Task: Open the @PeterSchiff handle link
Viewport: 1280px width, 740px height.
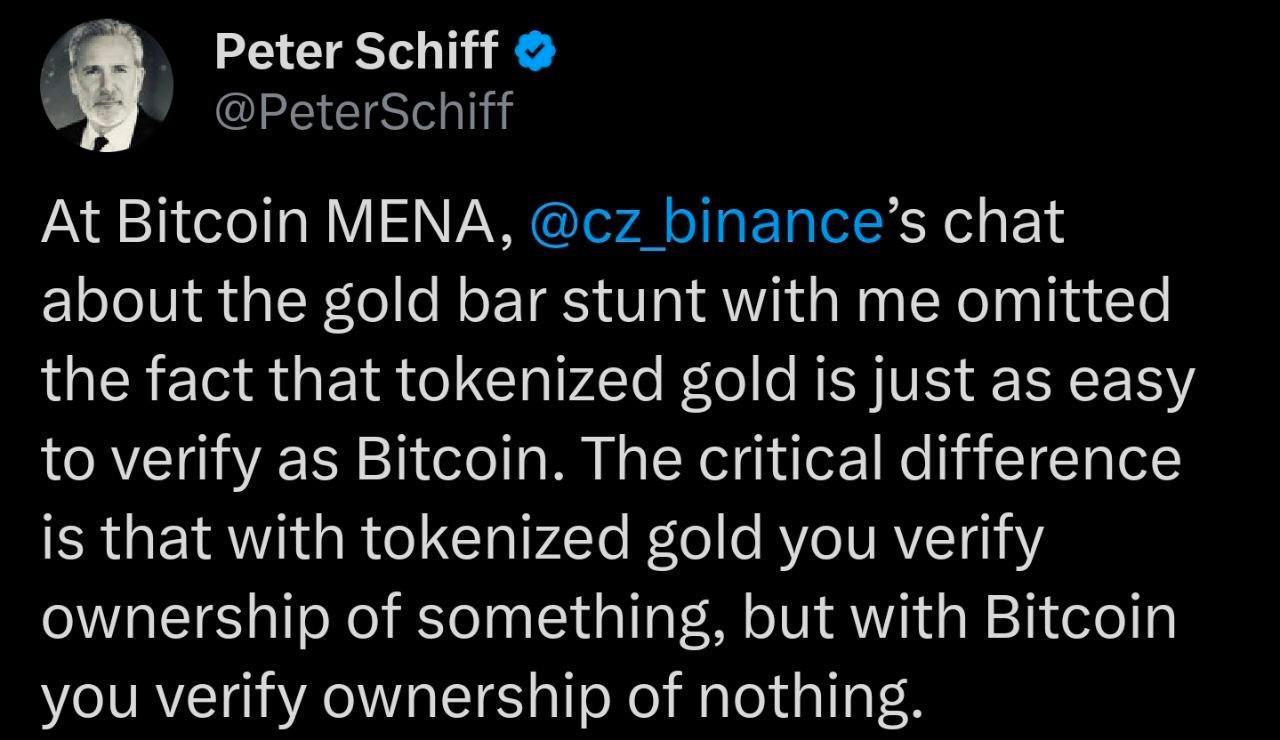Action: pyautogui.click(x=362, y=112)
